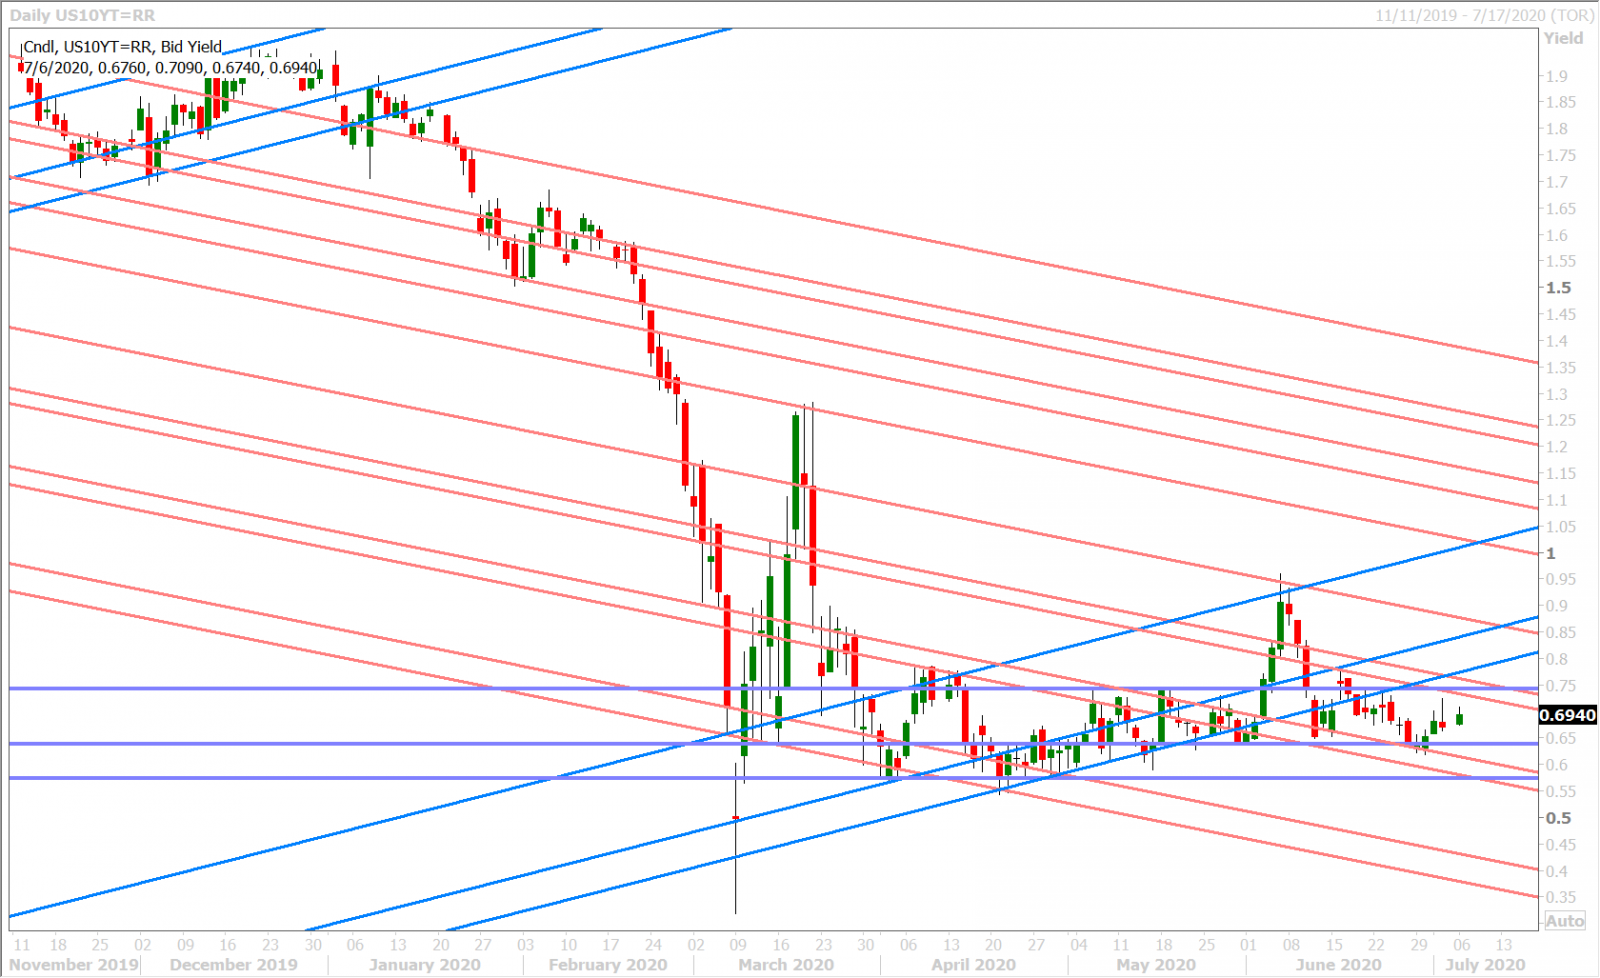Image resolution: width=1600 pixels, height=978 pixels.
Task: Click the 0.55 yield axis label
Action: (x=1560, y=792)
